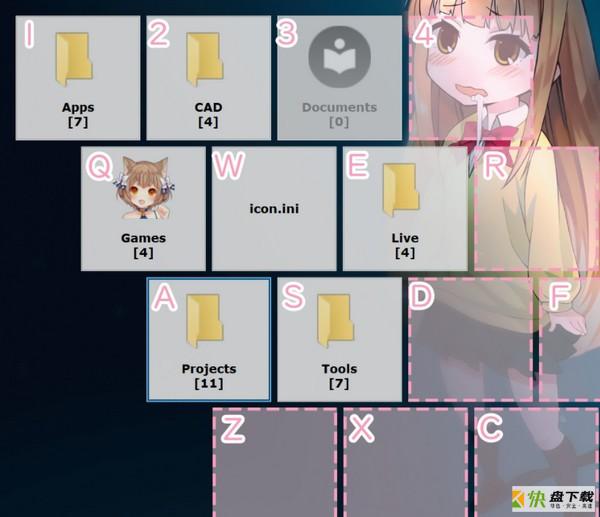Viewport: 600px width, 517px height.
Task: Click the 'Projects [11]' label
Action: point(209,376)
